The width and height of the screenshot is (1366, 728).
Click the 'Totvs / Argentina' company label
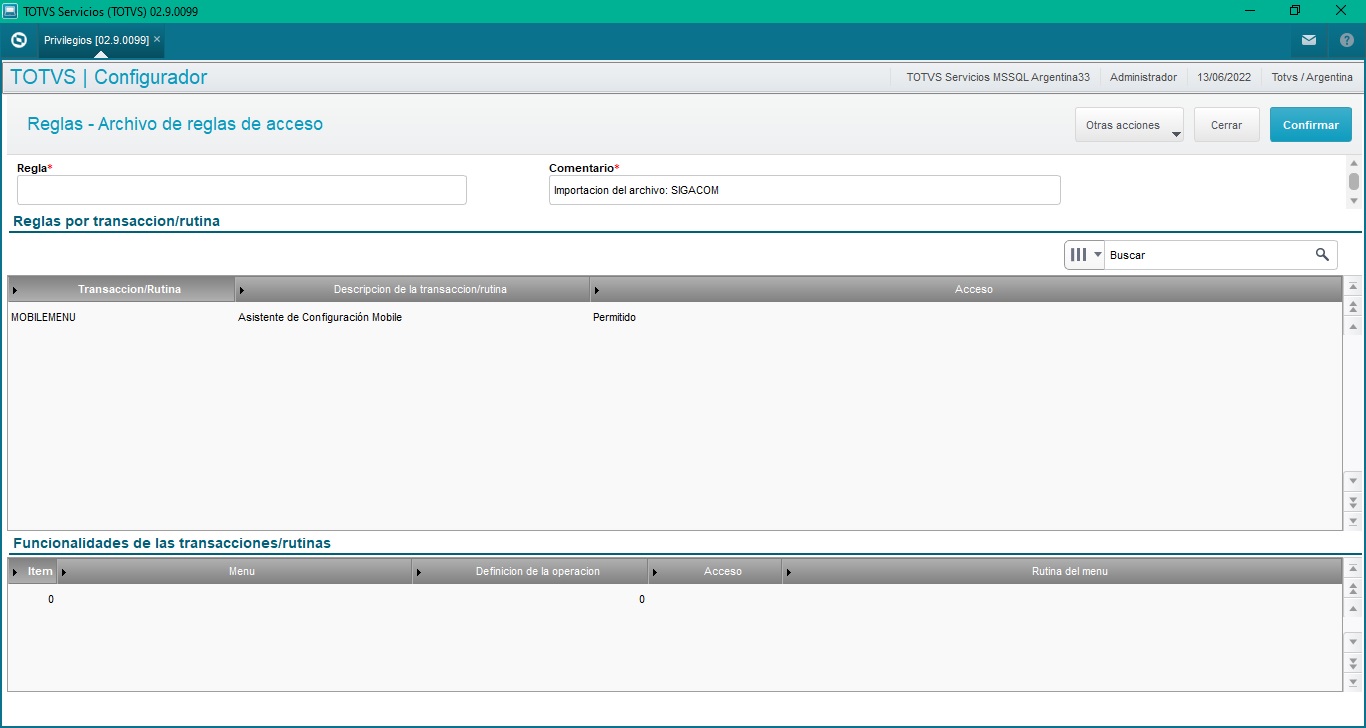point(1312,77)
